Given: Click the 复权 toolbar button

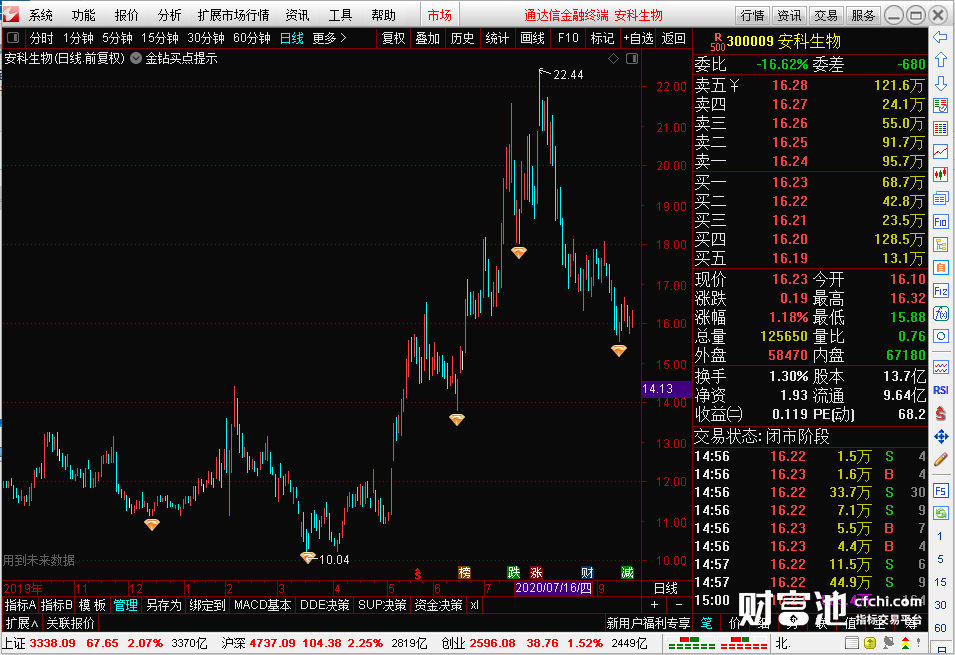Looking at the screenshot, I should coord(393,38).
